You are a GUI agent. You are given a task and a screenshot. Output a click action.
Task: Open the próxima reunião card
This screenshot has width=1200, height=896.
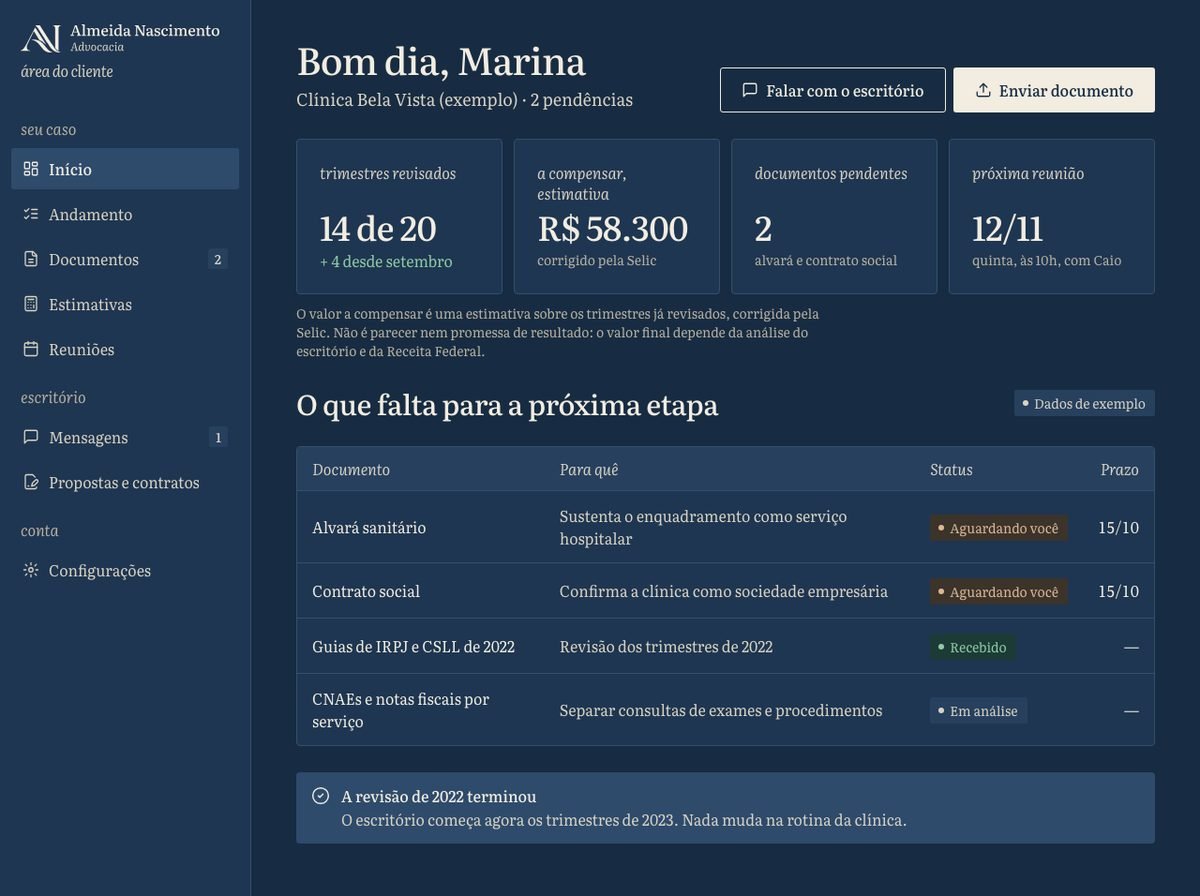[x=1052, y=216]
